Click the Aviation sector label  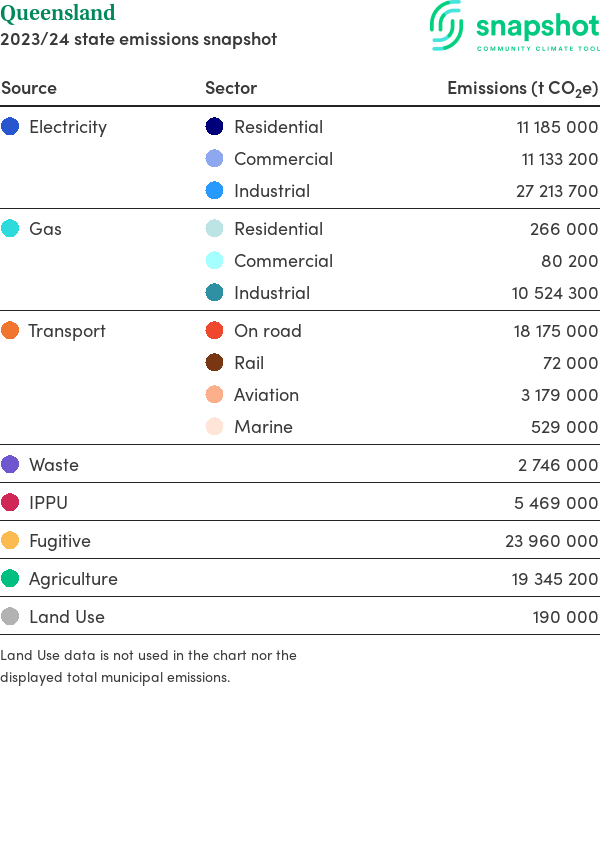tap(266, 395)
